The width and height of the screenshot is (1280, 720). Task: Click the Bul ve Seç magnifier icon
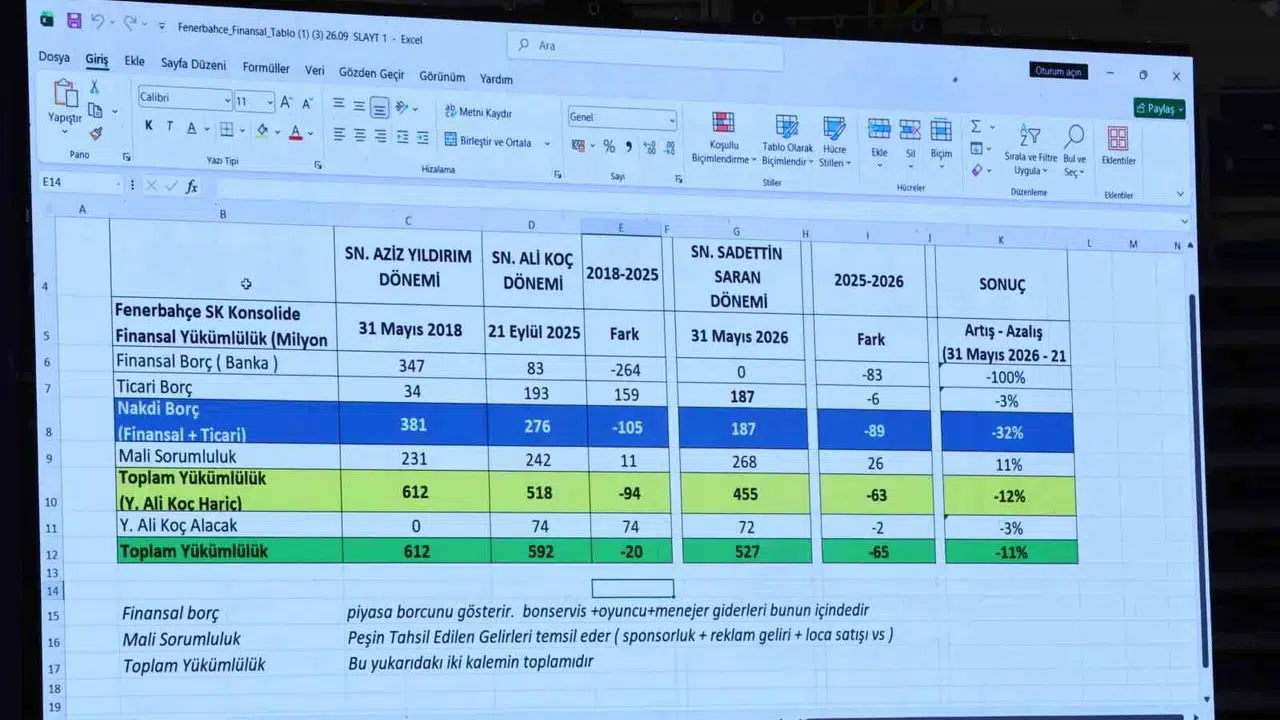(1074, 135)
